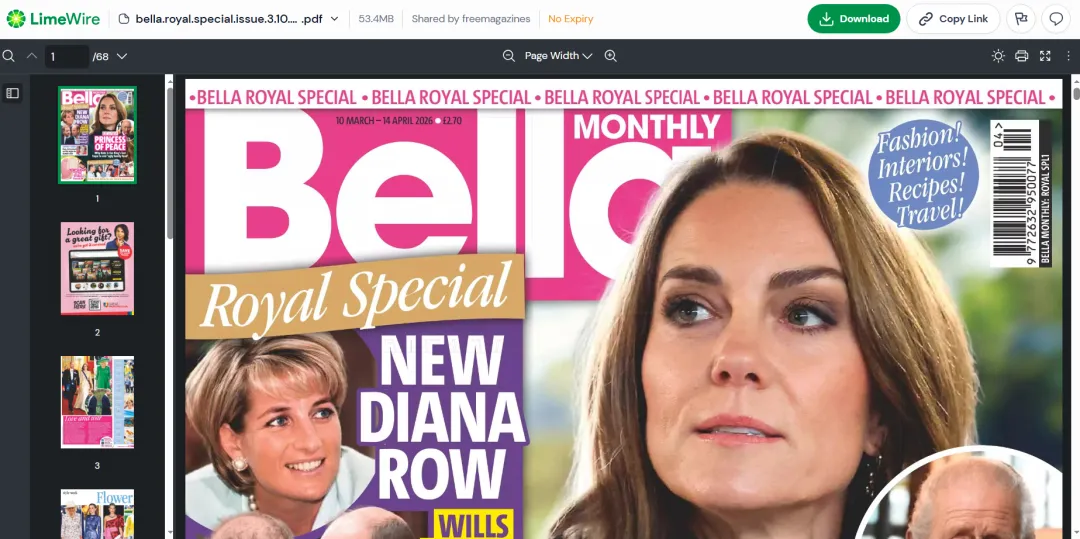
Task: Click the search magnifier icon in PDF toolbar
Action: click(x=9, y=56)
